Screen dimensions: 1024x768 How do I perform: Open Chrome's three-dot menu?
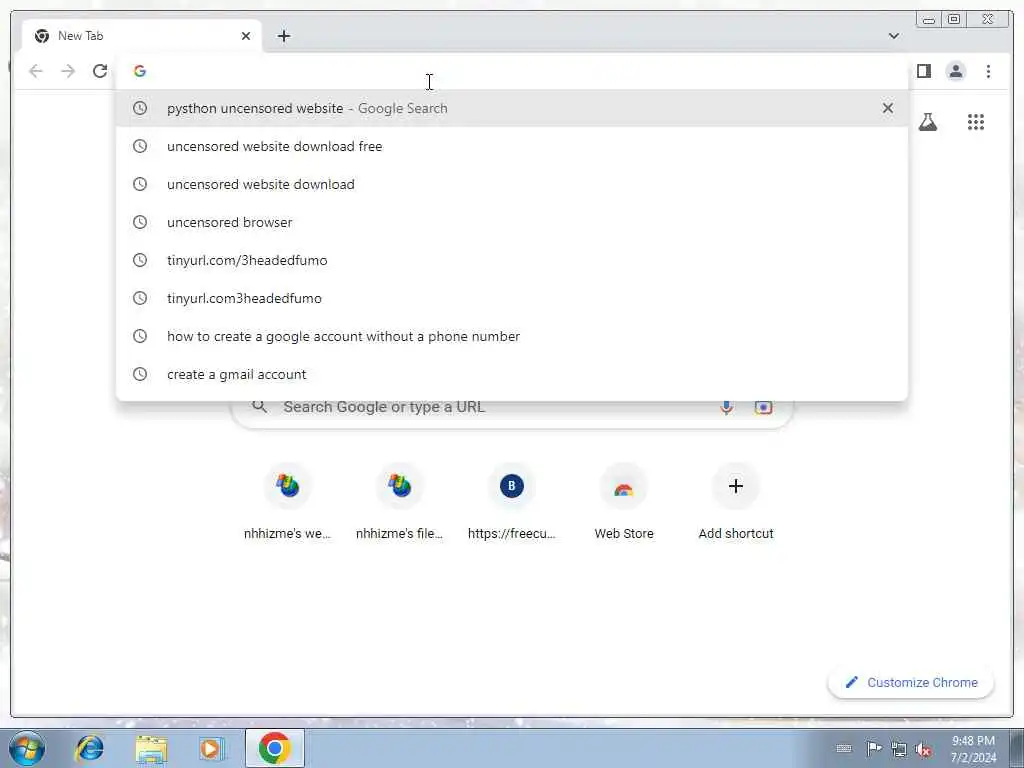(x=988, y=71)
